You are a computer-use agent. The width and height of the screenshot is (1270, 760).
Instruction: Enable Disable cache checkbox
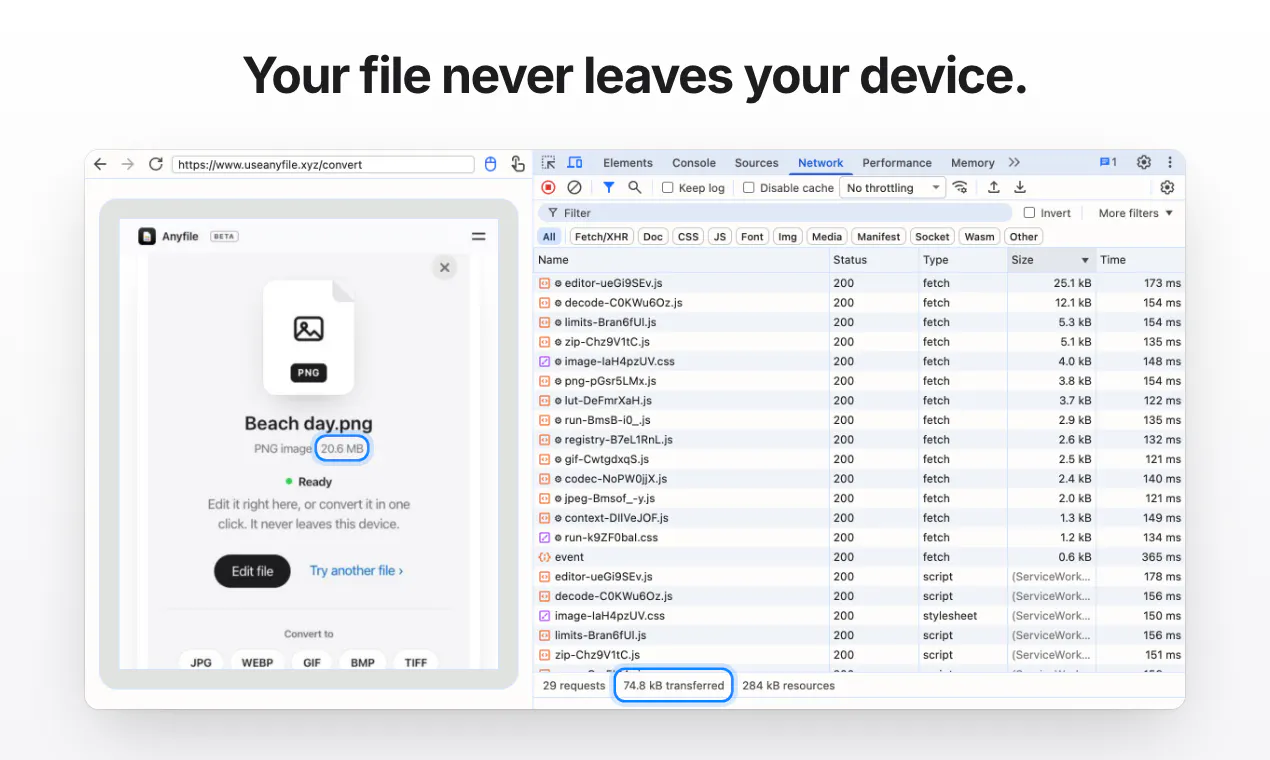[748, 188]
